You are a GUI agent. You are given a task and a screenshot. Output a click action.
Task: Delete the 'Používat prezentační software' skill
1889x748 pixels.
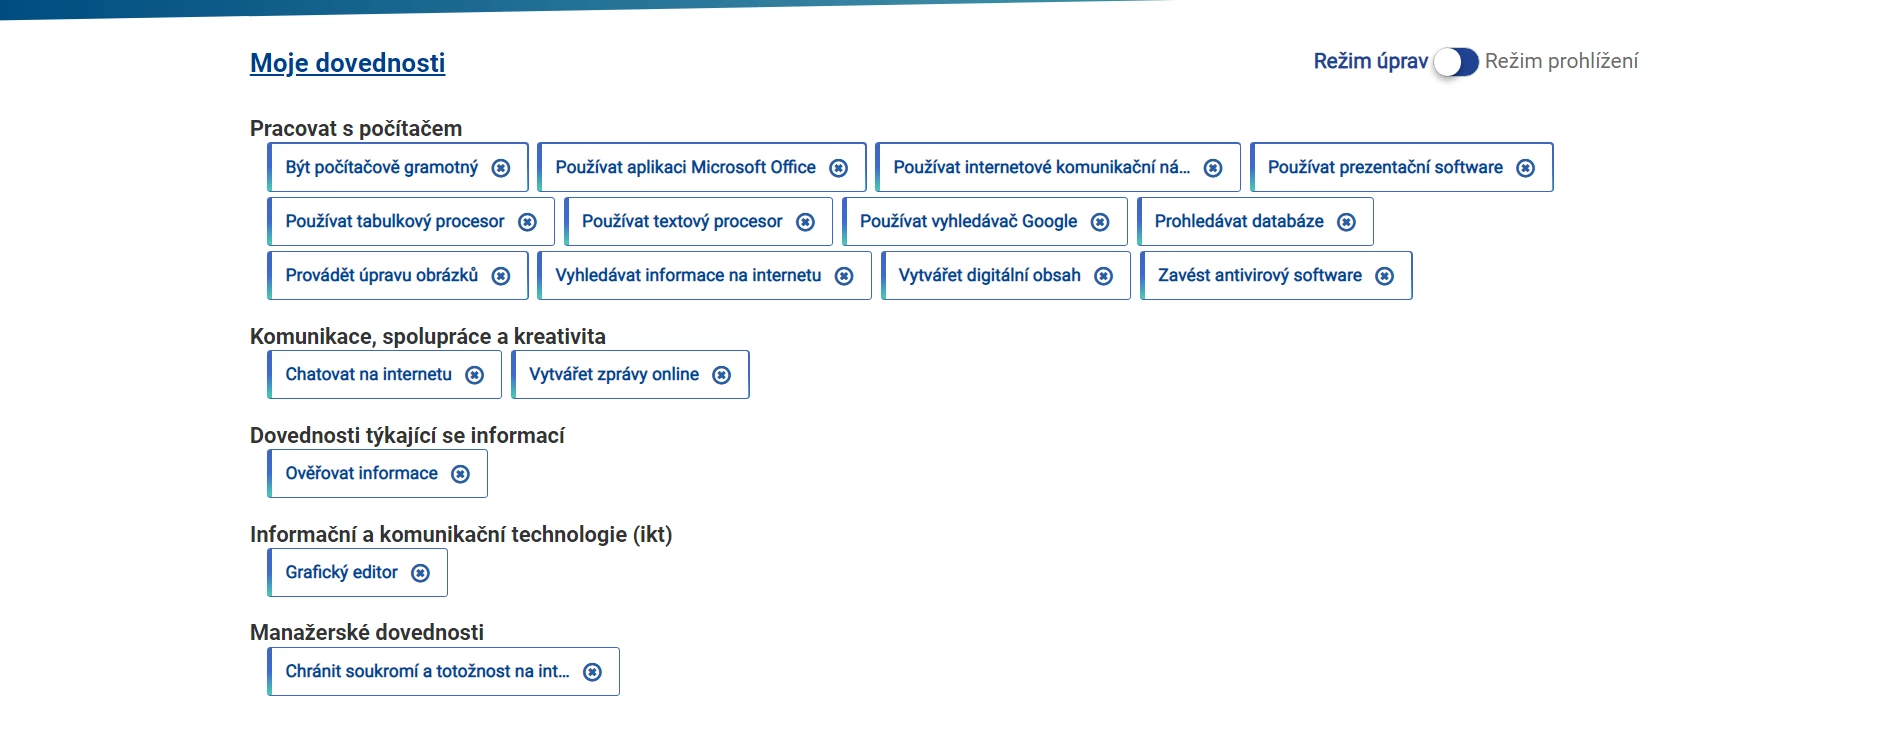[x=1525, y=168]
